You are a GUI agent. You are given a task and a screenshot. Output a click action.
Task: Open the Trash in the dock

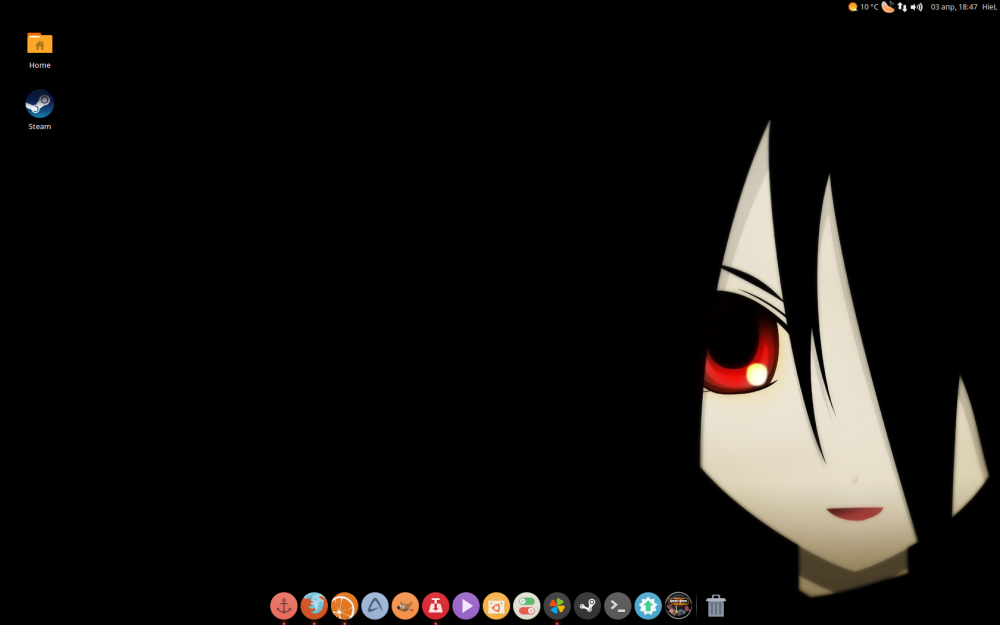tap(716, 606)
